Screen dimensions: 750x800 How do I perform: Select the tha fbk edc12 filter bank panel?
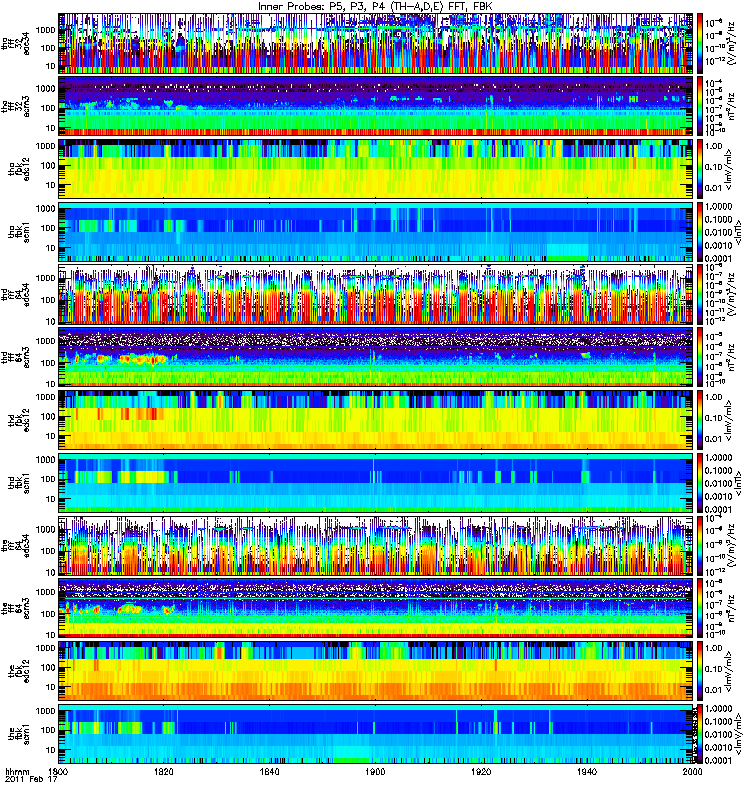(376, 169)
